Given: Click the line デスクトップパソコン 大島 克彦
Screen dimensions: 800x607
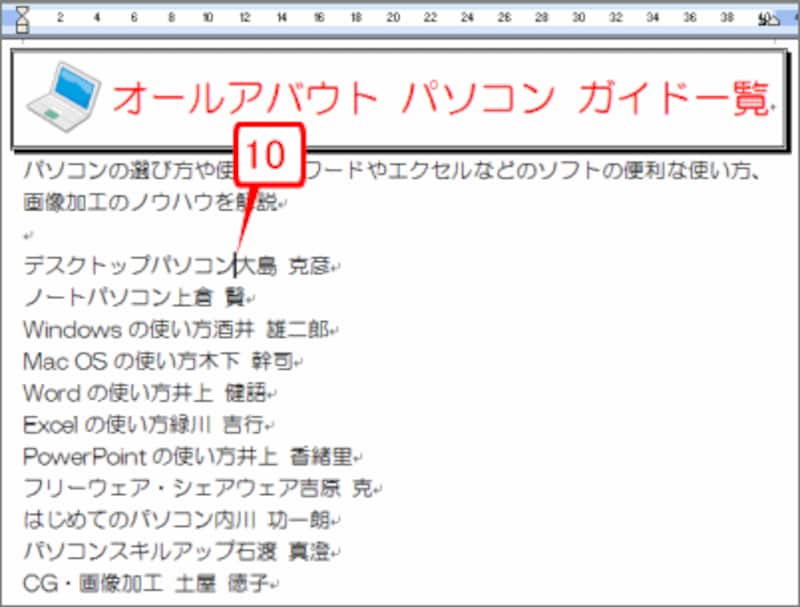Looking at the screenshot, I should (180, 264).
